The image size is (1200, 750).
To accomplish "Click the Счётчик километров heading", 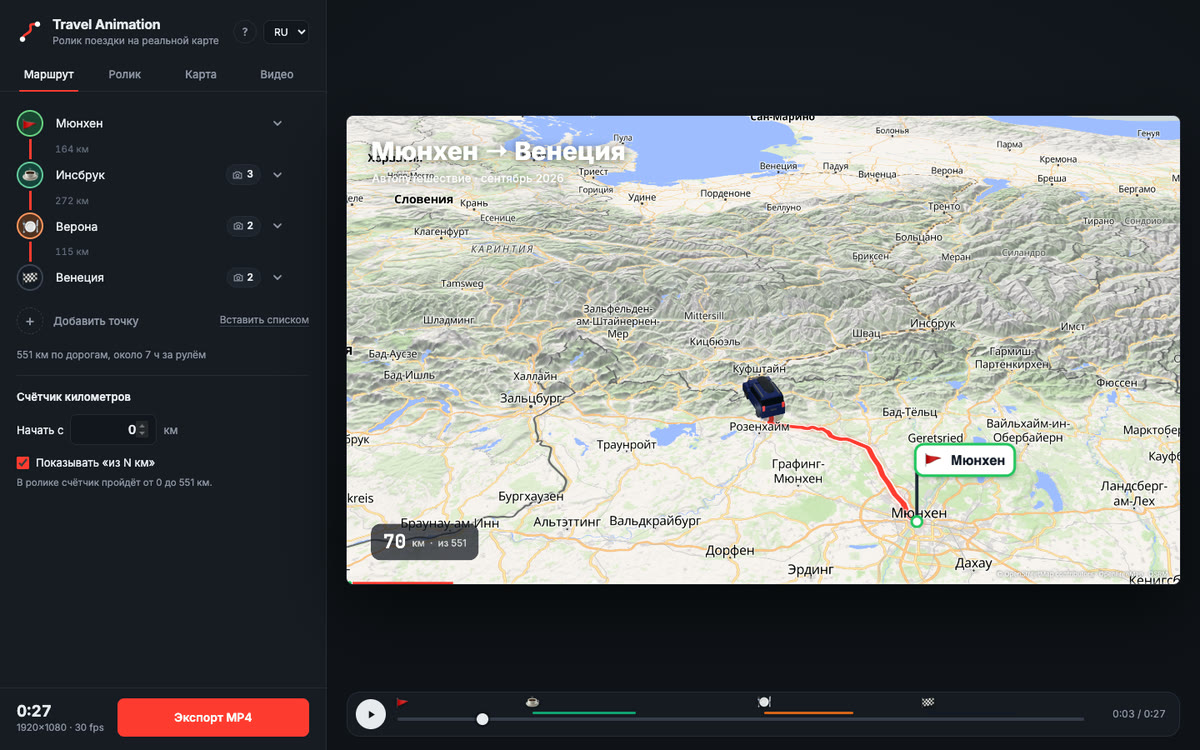I will click(74, 397).
